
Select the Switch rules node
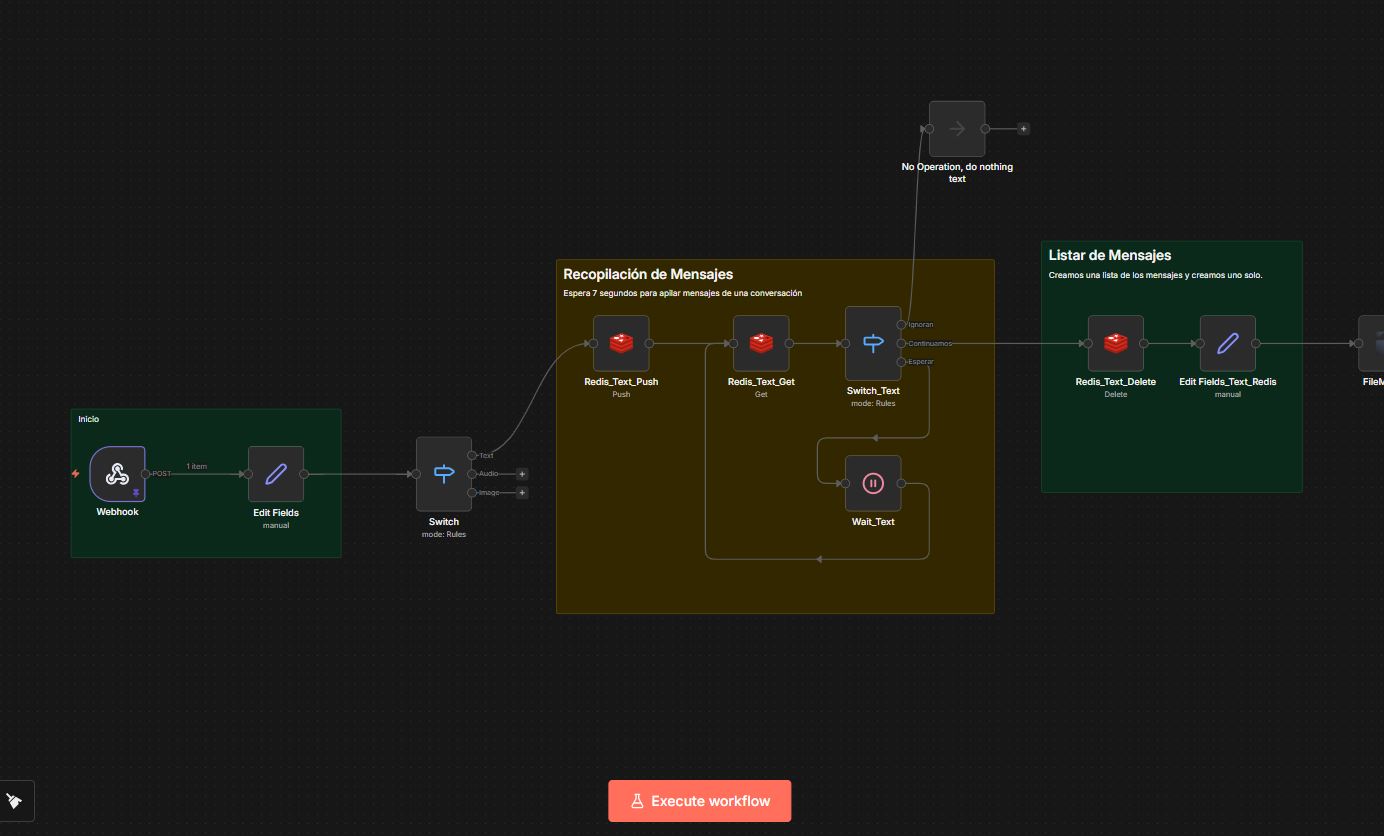(x=444, y=474)
